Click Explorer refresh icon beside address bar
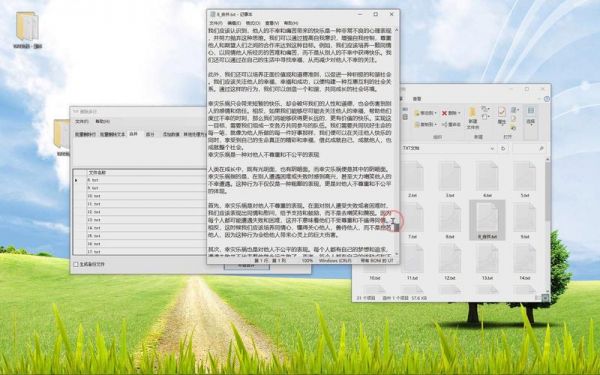600x375 pixels. [x=504, y=148]
